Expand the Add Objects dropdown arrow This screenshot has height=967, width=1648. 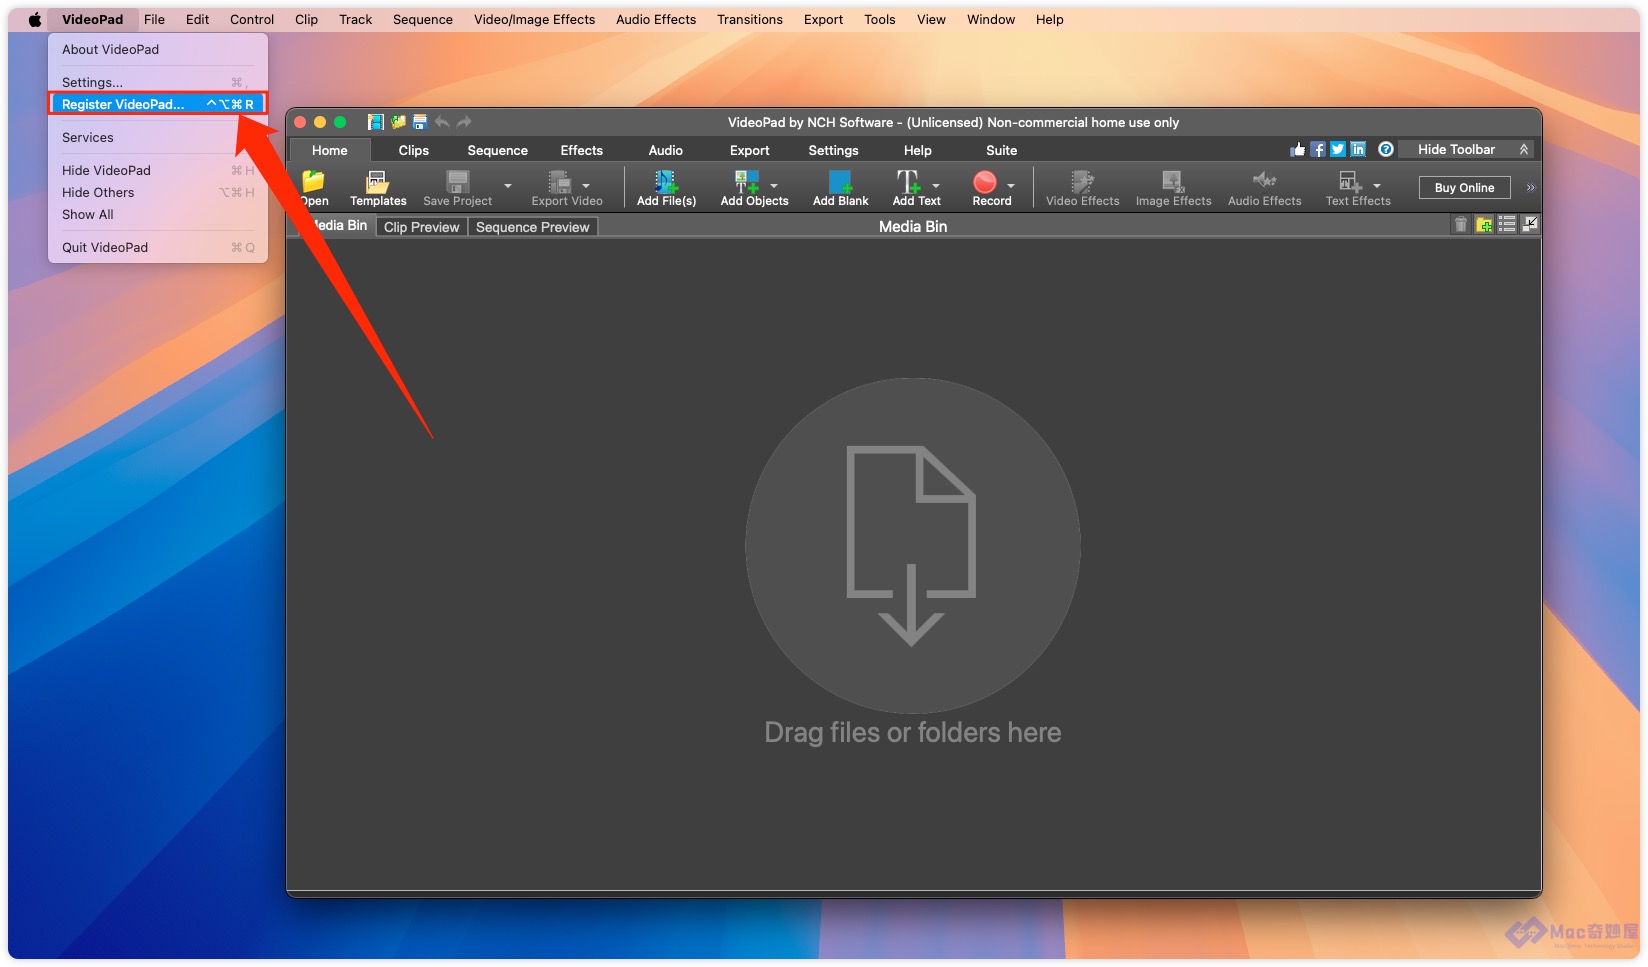774,186
